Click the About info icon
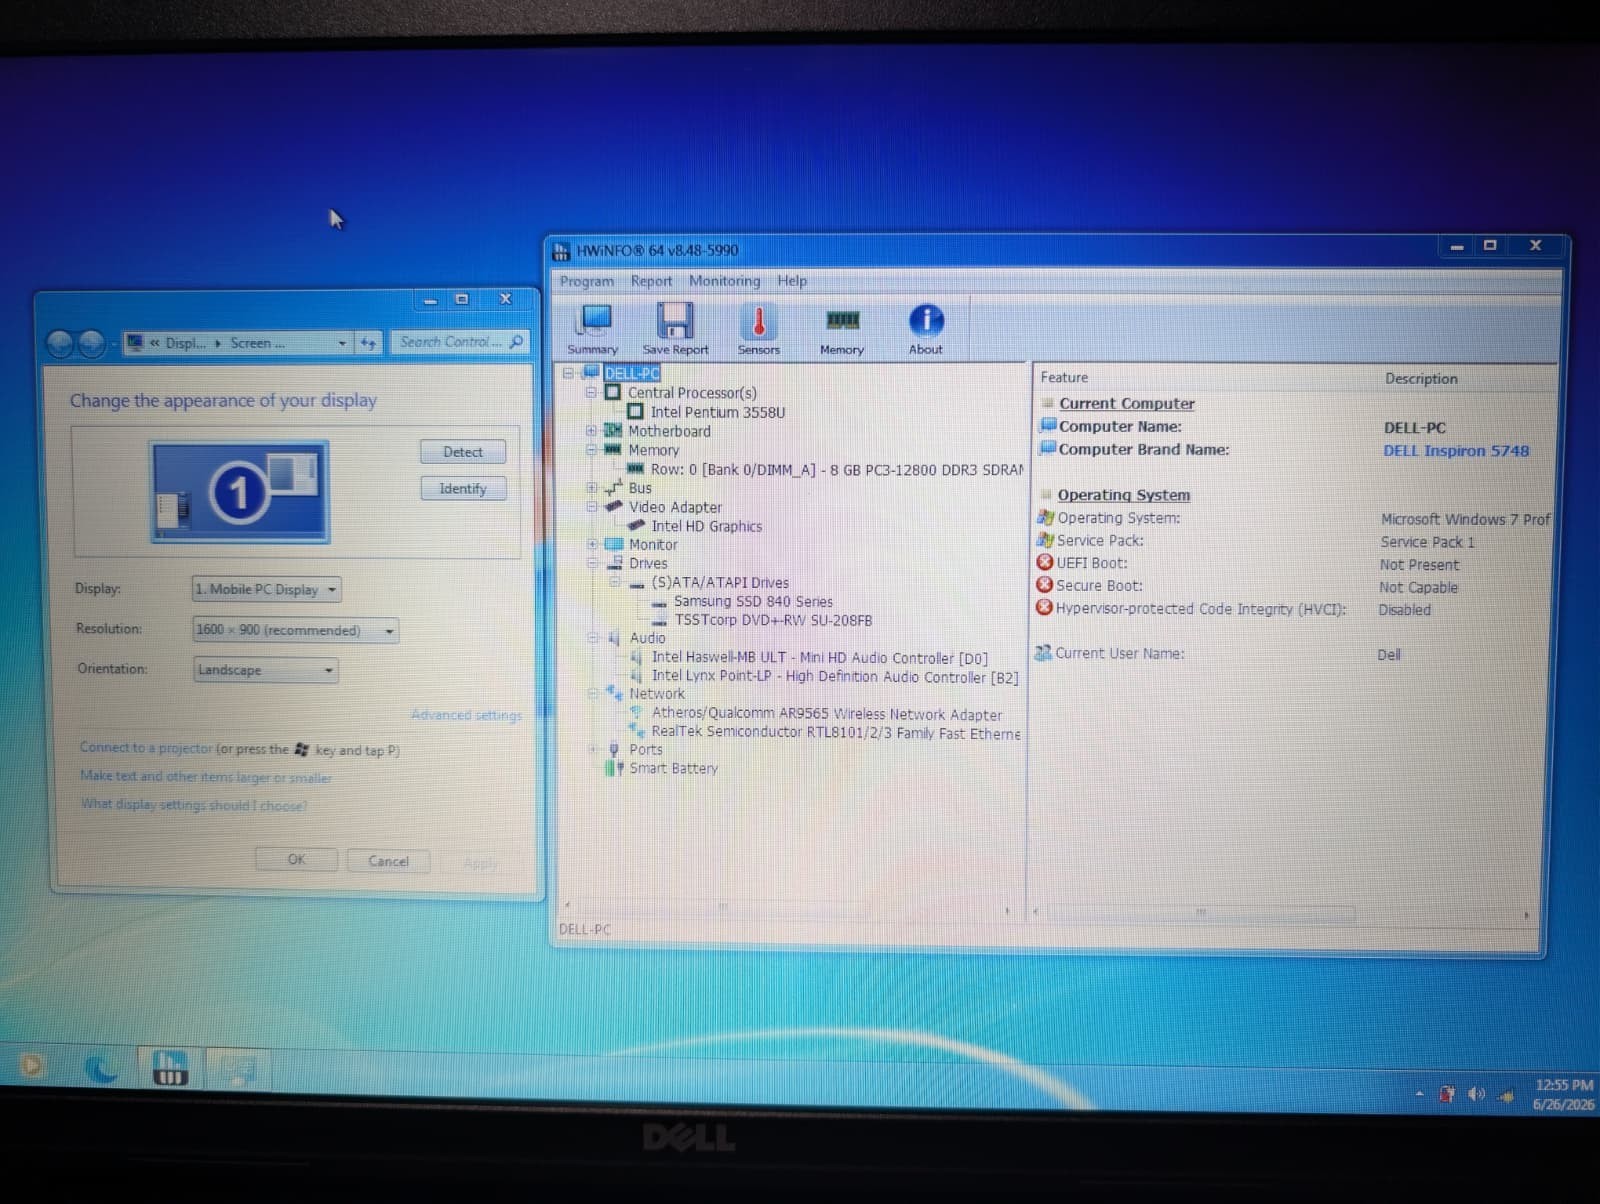 [x=926, y=328]
